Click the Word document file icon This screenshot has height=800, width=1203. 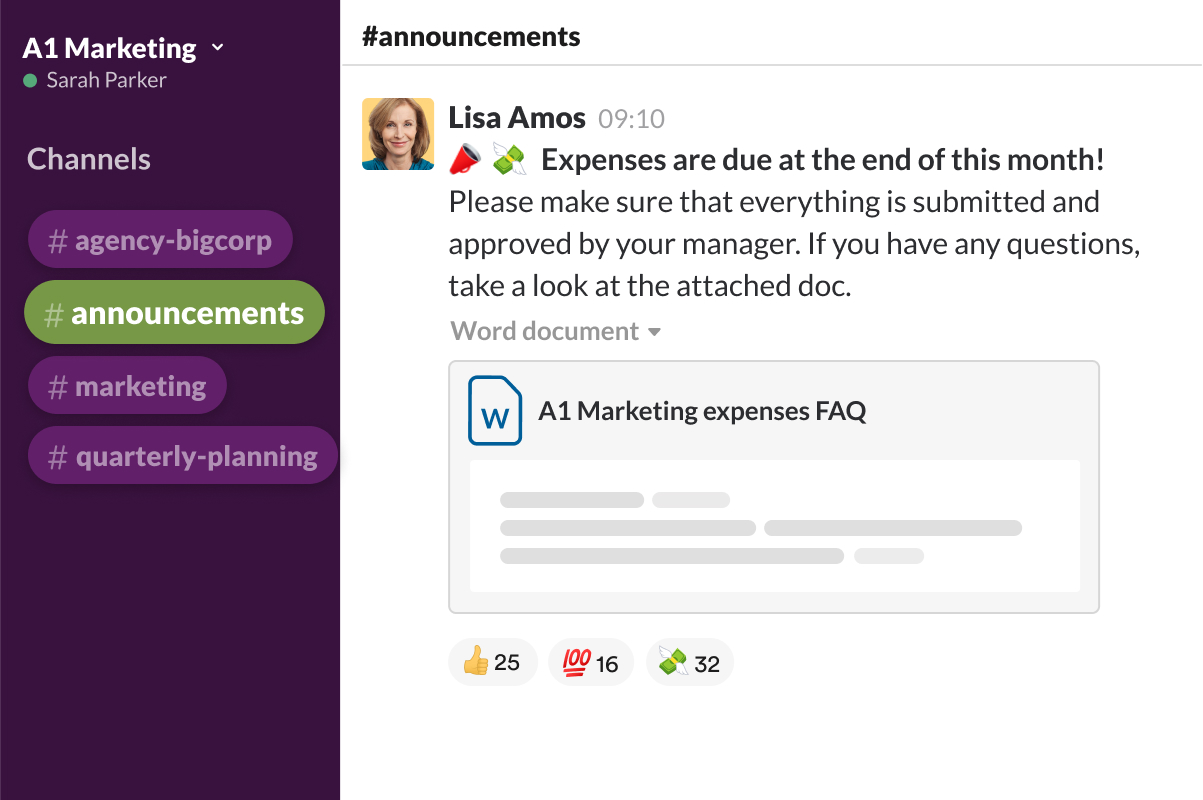click(x=494, y=411)
